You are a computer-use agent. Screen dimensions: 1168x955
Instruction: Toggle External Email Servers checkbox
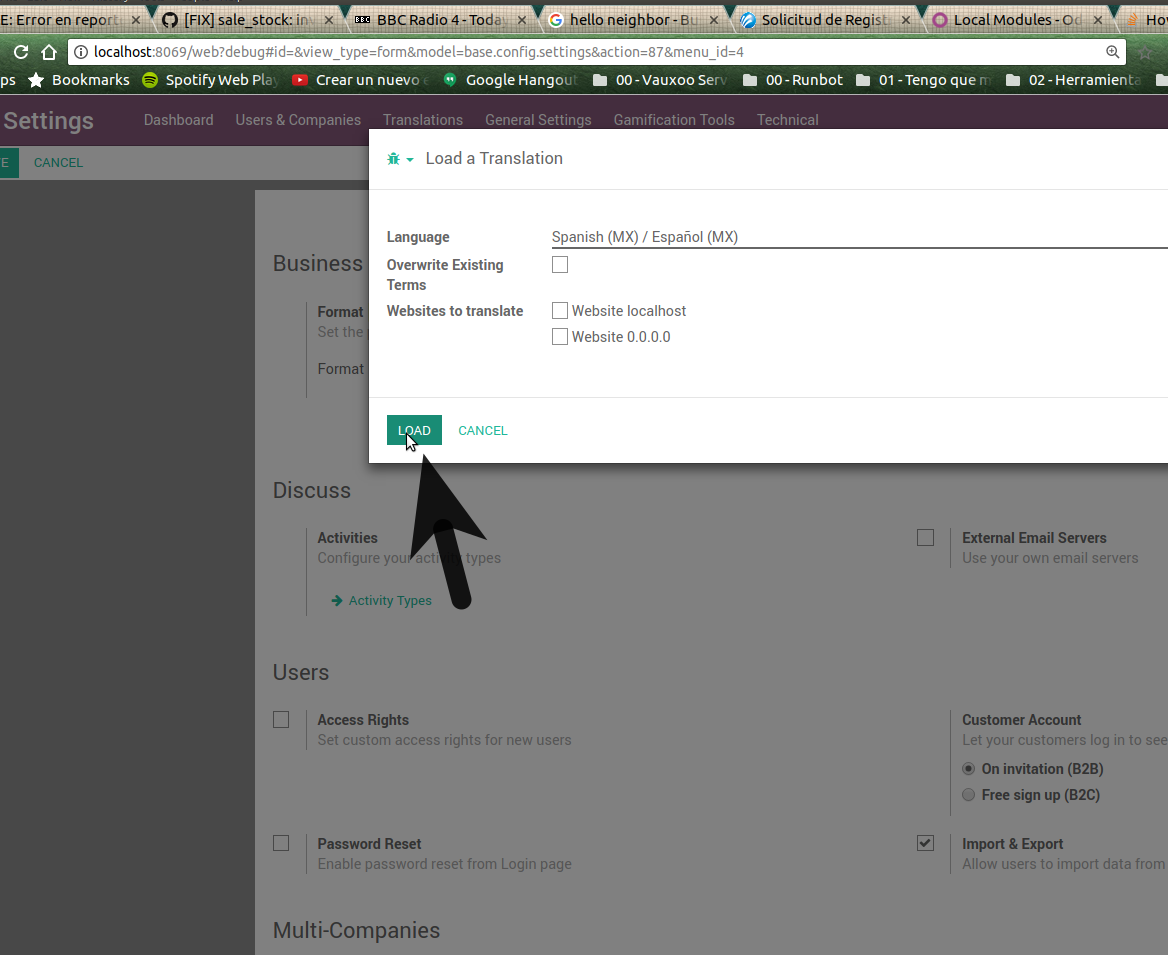click(925, 537)
